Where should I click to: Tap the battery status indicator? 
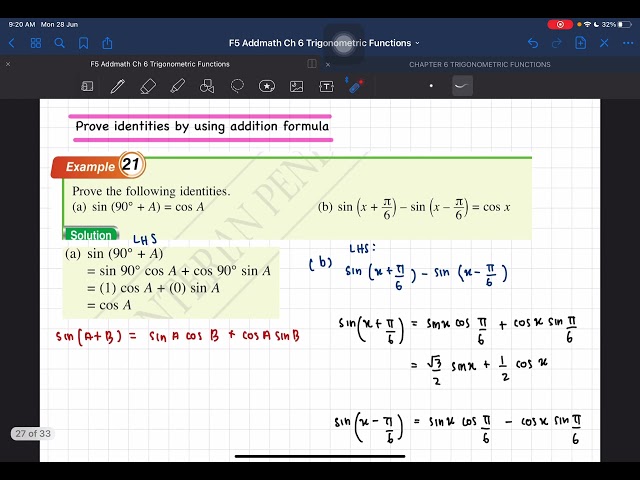pos(624,24)
